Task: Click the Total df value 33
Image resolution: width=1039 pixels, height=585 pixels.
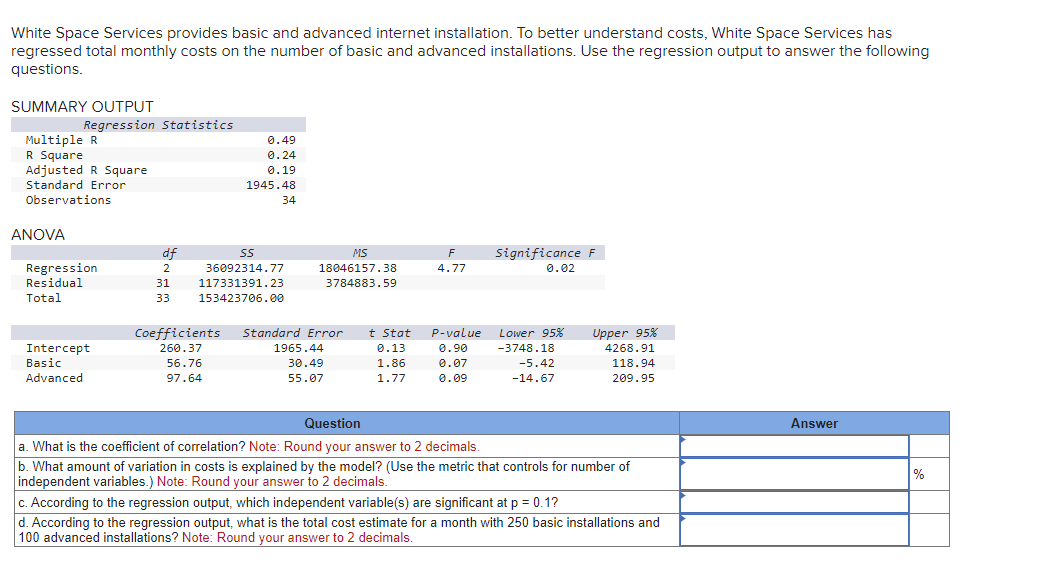Action: point(163,298)
